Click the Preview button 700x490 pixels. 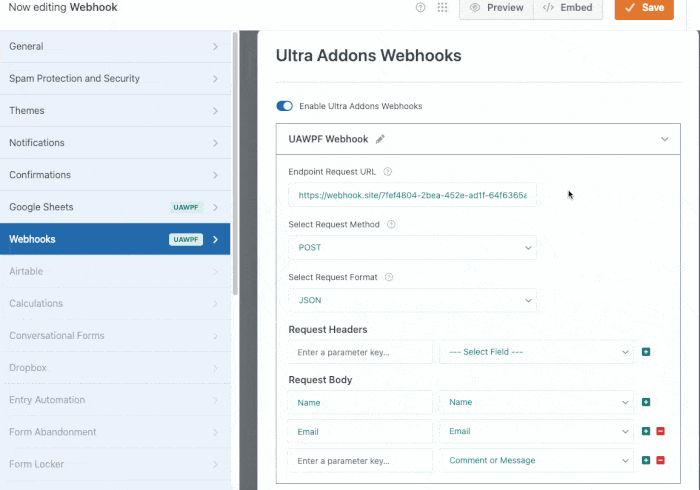tap(496, 8)
